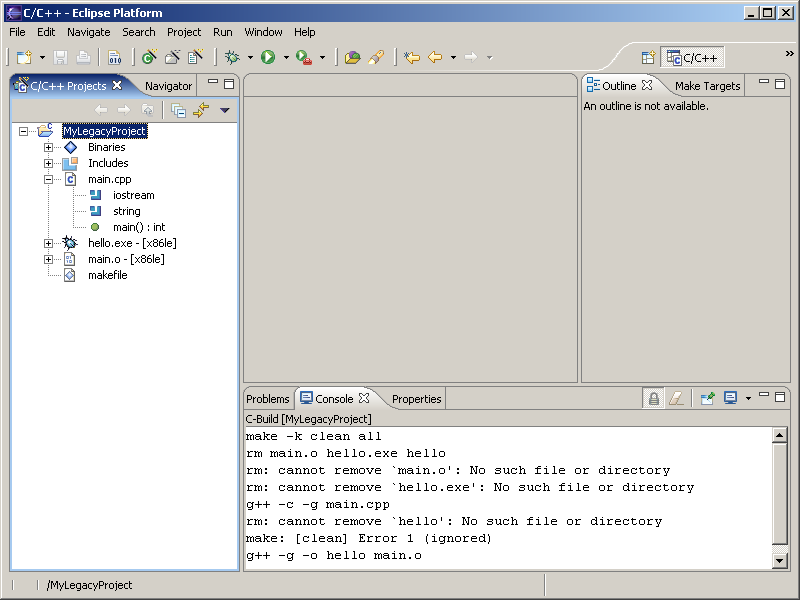Image resolution: width=800 pixels, height=600 pixels.
Task: Open the Project menu
Action: pos(184,32)
